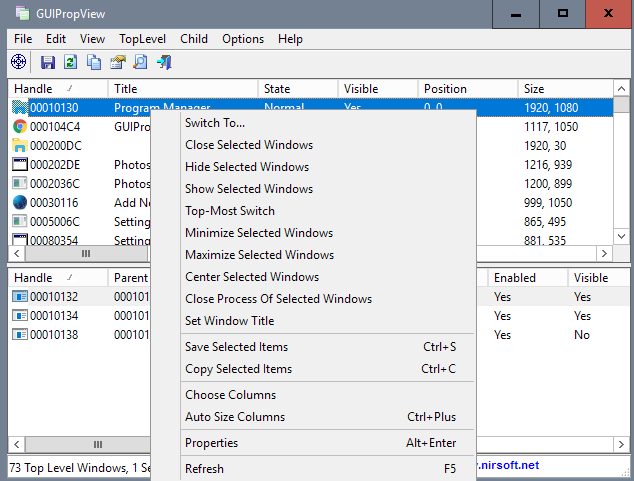Click the icon of child row 00010138
Screen dimensions: 634x481
tap(19, 335)
